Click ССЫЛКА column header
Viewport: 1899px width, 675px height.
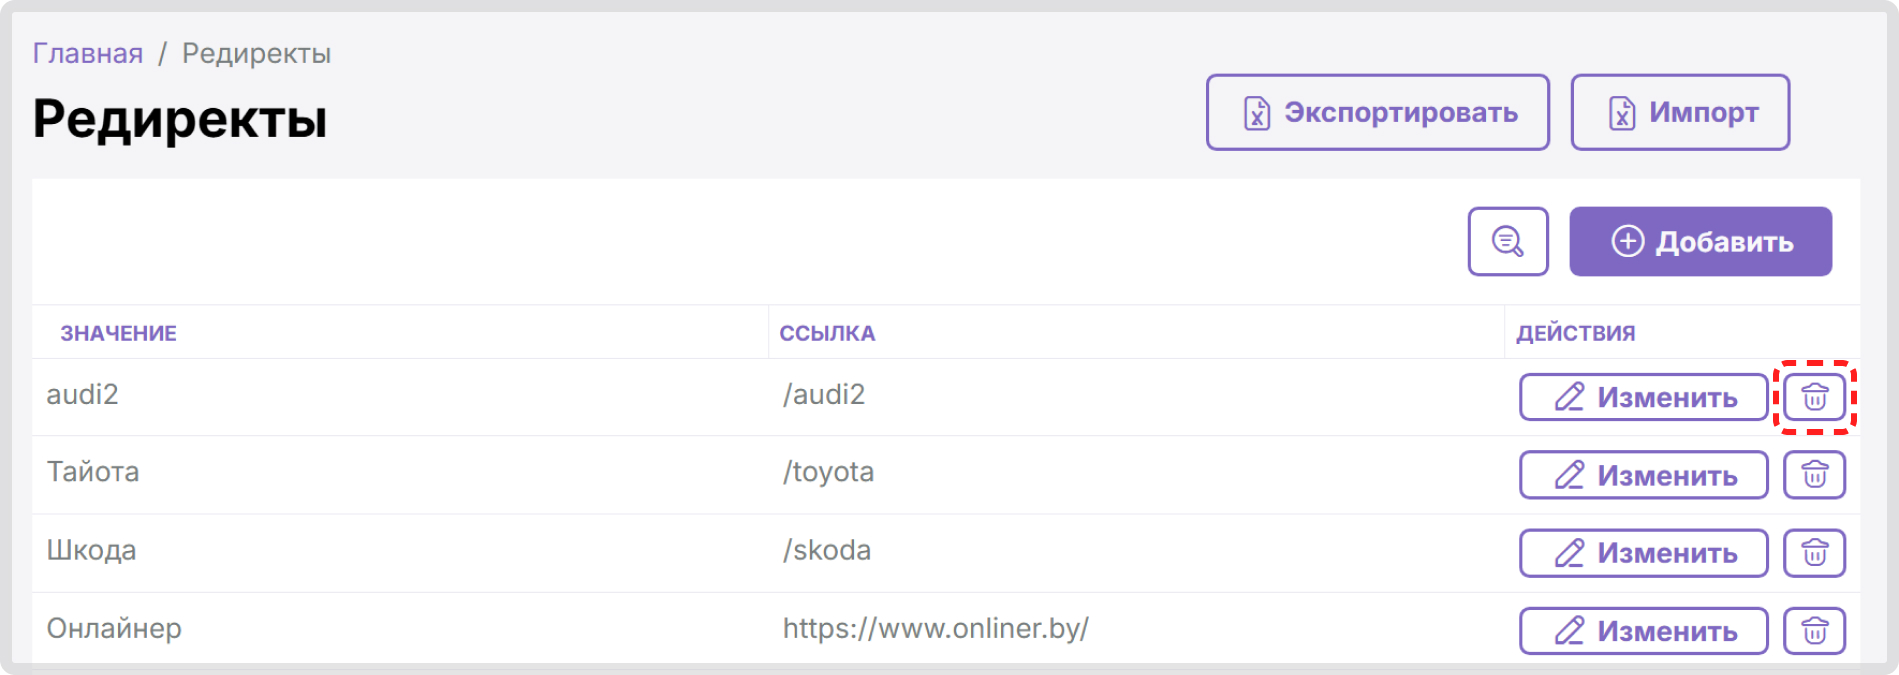(x=827, y=333)
